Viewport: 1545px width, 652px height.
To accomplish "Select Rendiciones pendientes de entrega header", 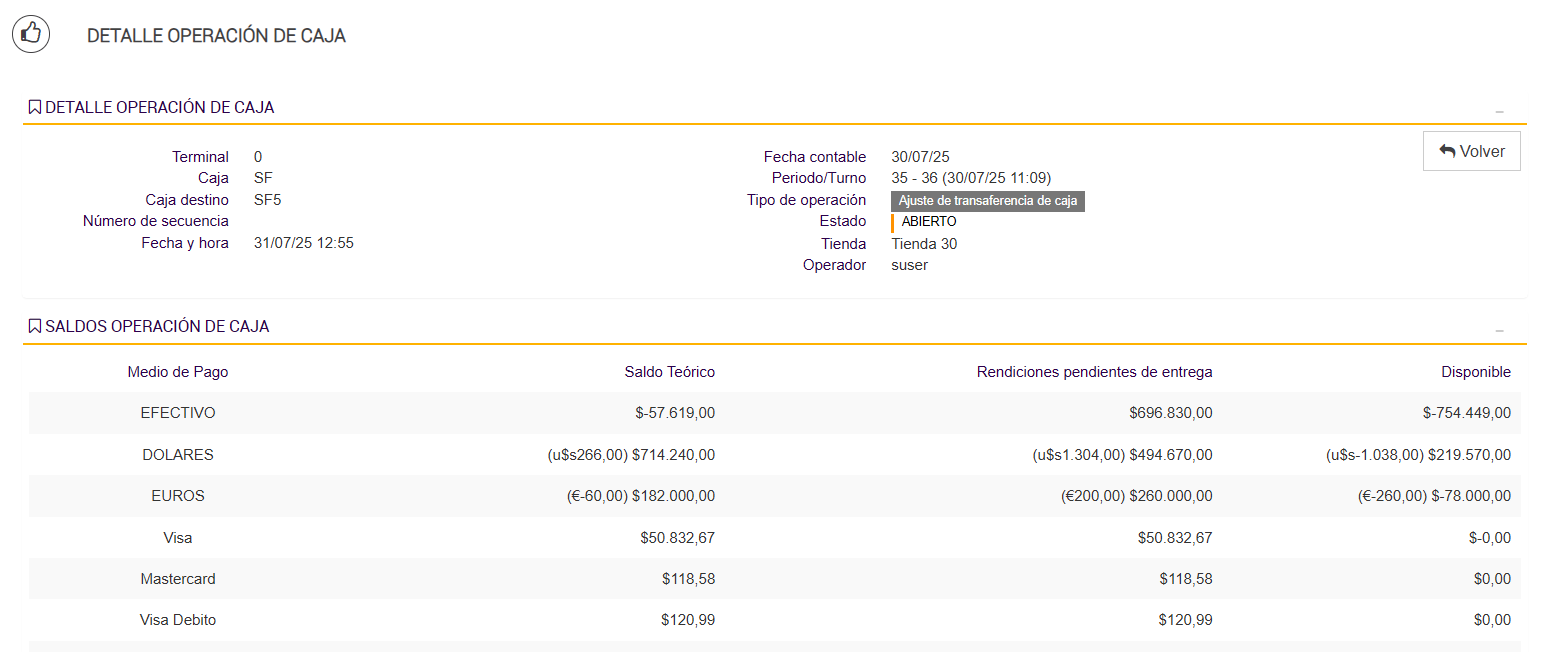I will 1095,372.
